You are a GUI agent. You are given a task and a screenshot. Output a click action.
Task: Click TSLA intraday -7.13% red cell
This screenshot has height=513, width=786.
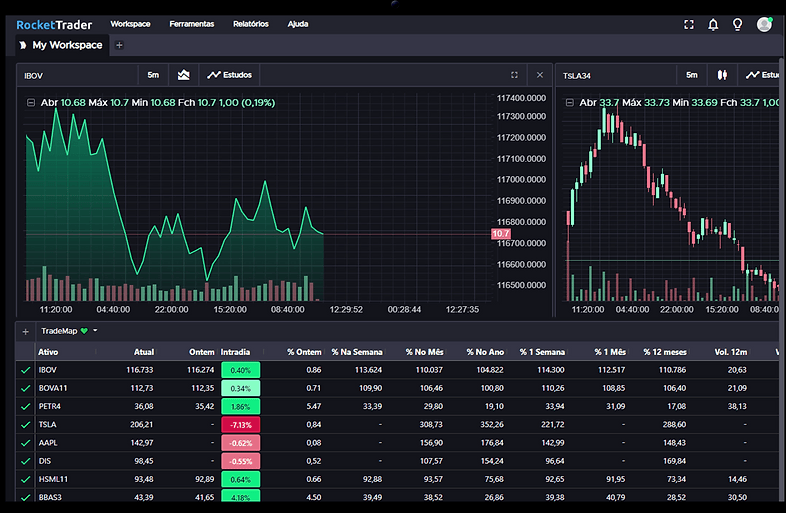click(x=241, y=425)
